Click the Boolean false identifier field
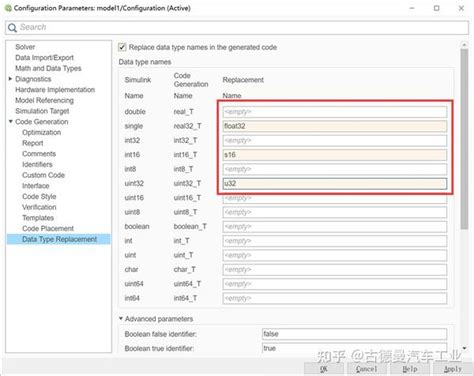 (354, 334)
